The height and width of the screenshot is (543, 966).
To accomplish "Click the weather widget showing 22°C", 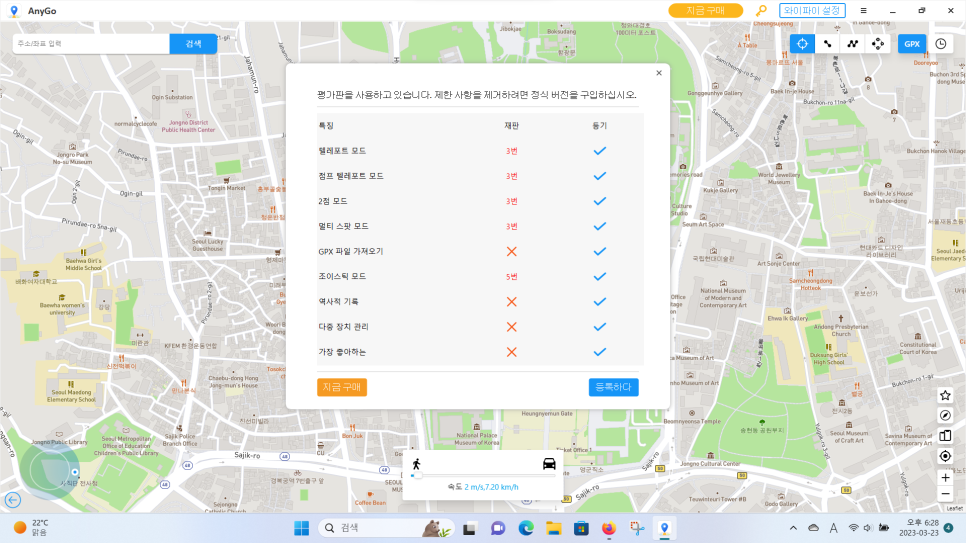I will (x=31, y=528).
